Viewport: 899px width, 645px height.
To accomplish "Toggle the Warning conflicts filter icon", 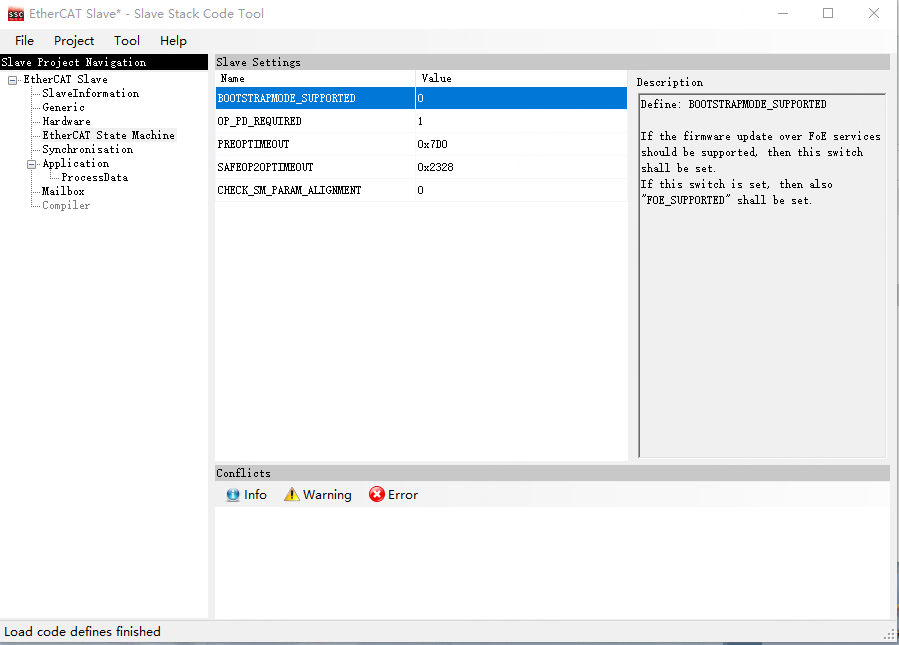I will pos(291,494).
